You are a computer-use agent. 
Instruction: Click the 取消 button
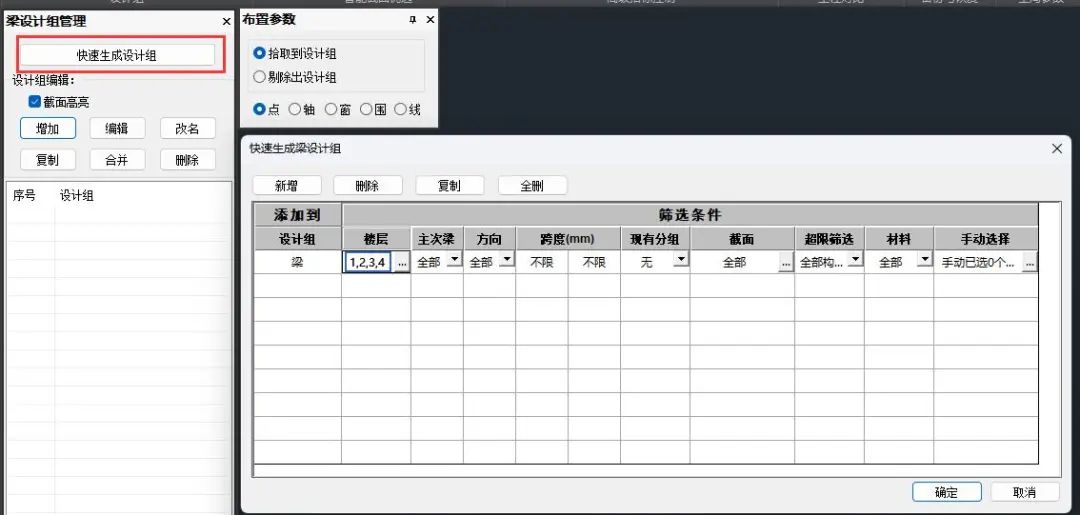pyautogui.click(x=1025, y=492)
